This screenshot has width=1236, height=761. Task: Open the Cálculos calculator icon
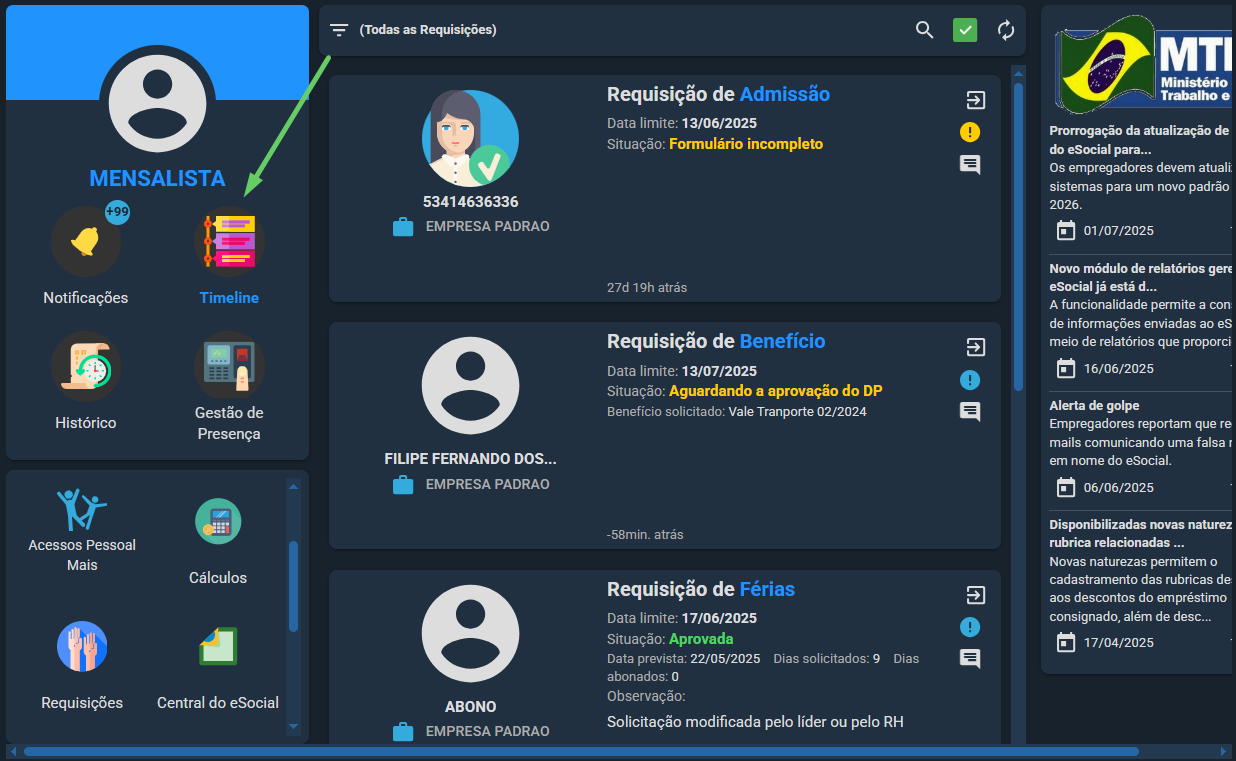coord(218,521)
